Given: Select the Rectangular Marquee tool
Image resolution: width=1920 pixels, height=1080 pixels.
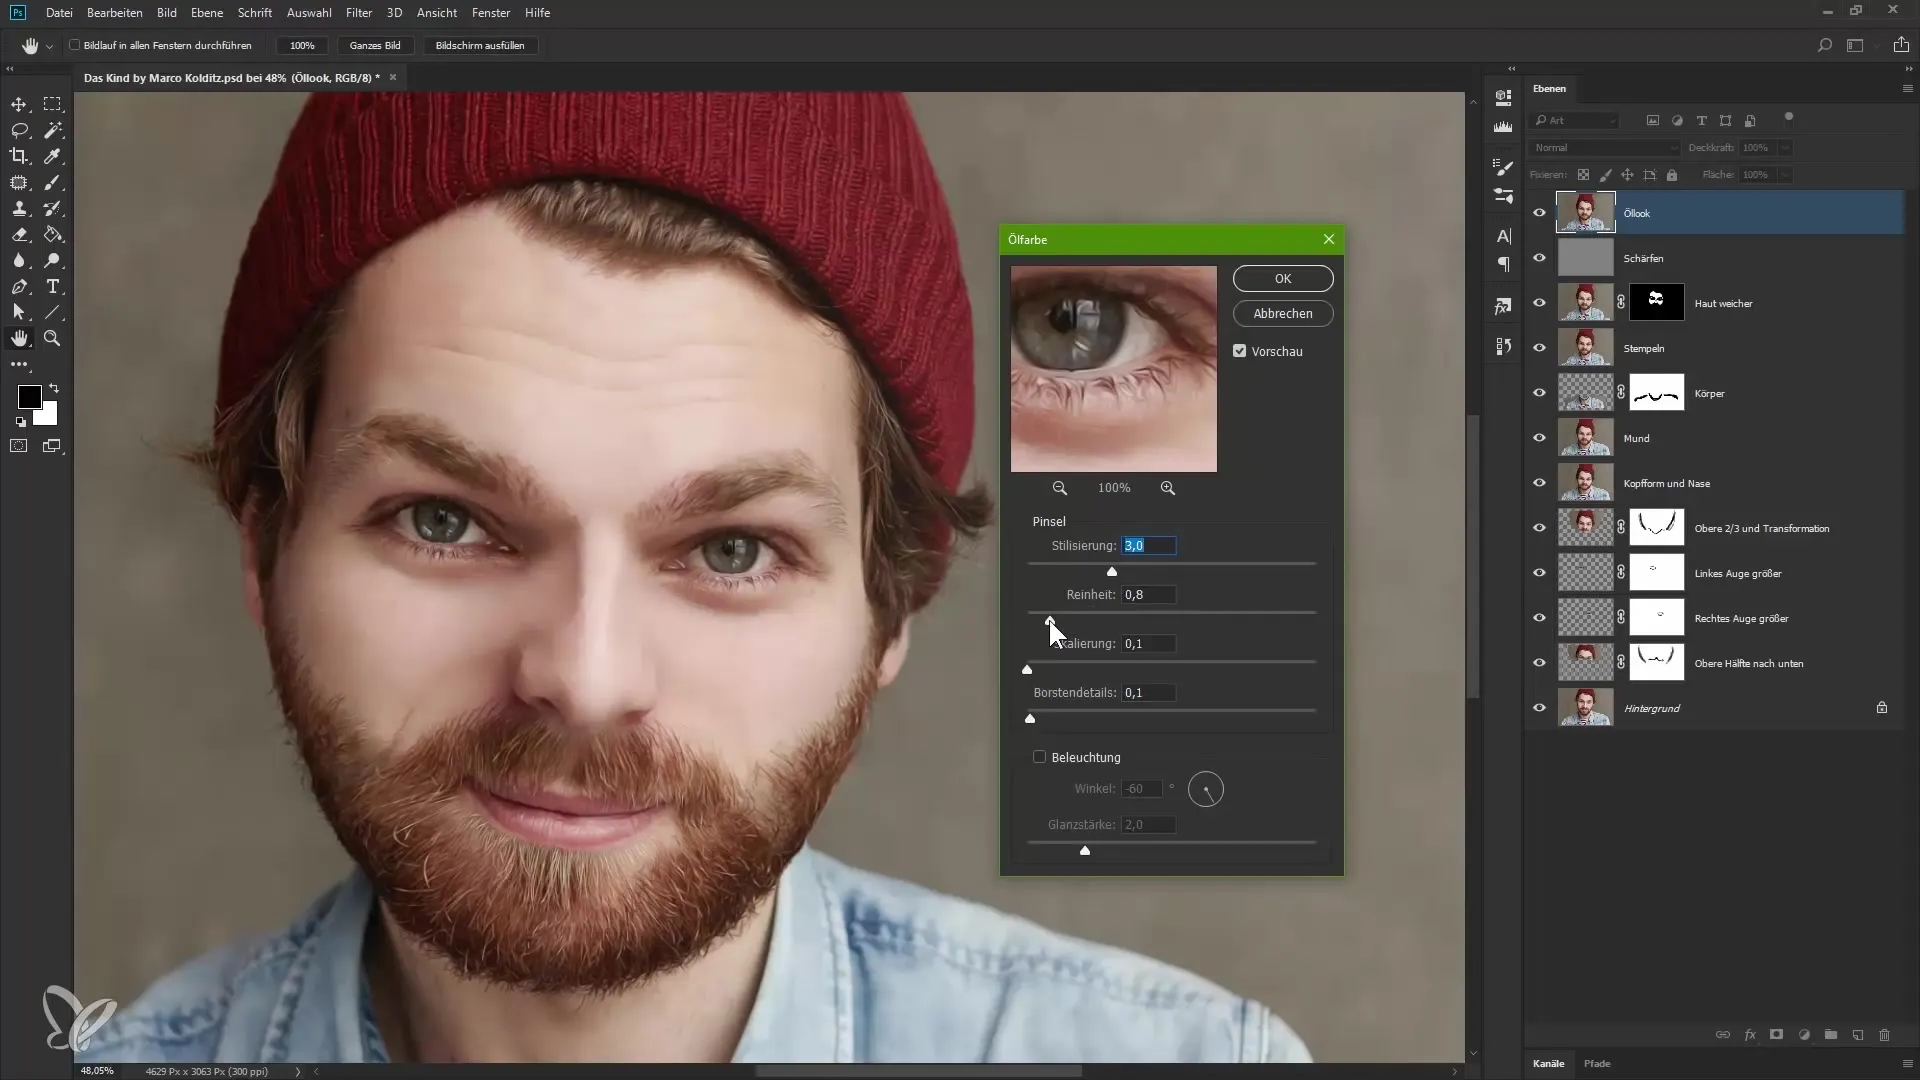Looking at the screenshot, I should click(x=52, y=104).
